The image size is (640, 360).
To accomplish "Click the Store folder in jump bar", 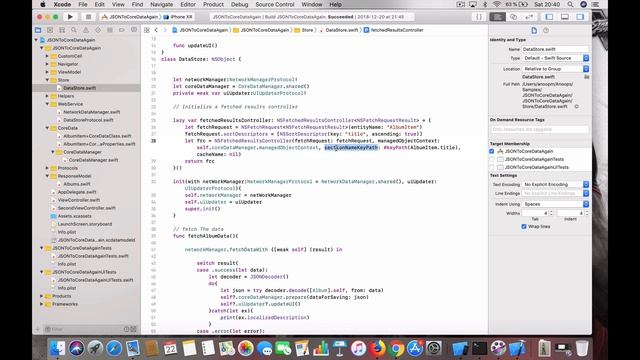I will pos(304,30).
